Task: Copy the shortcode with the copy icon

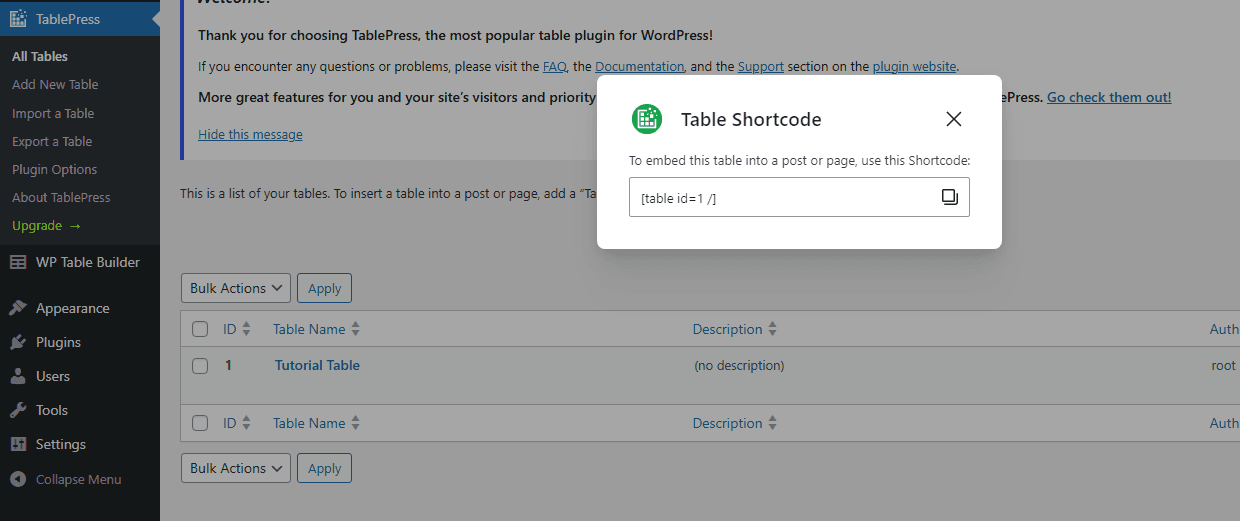Action: [950, 197]
